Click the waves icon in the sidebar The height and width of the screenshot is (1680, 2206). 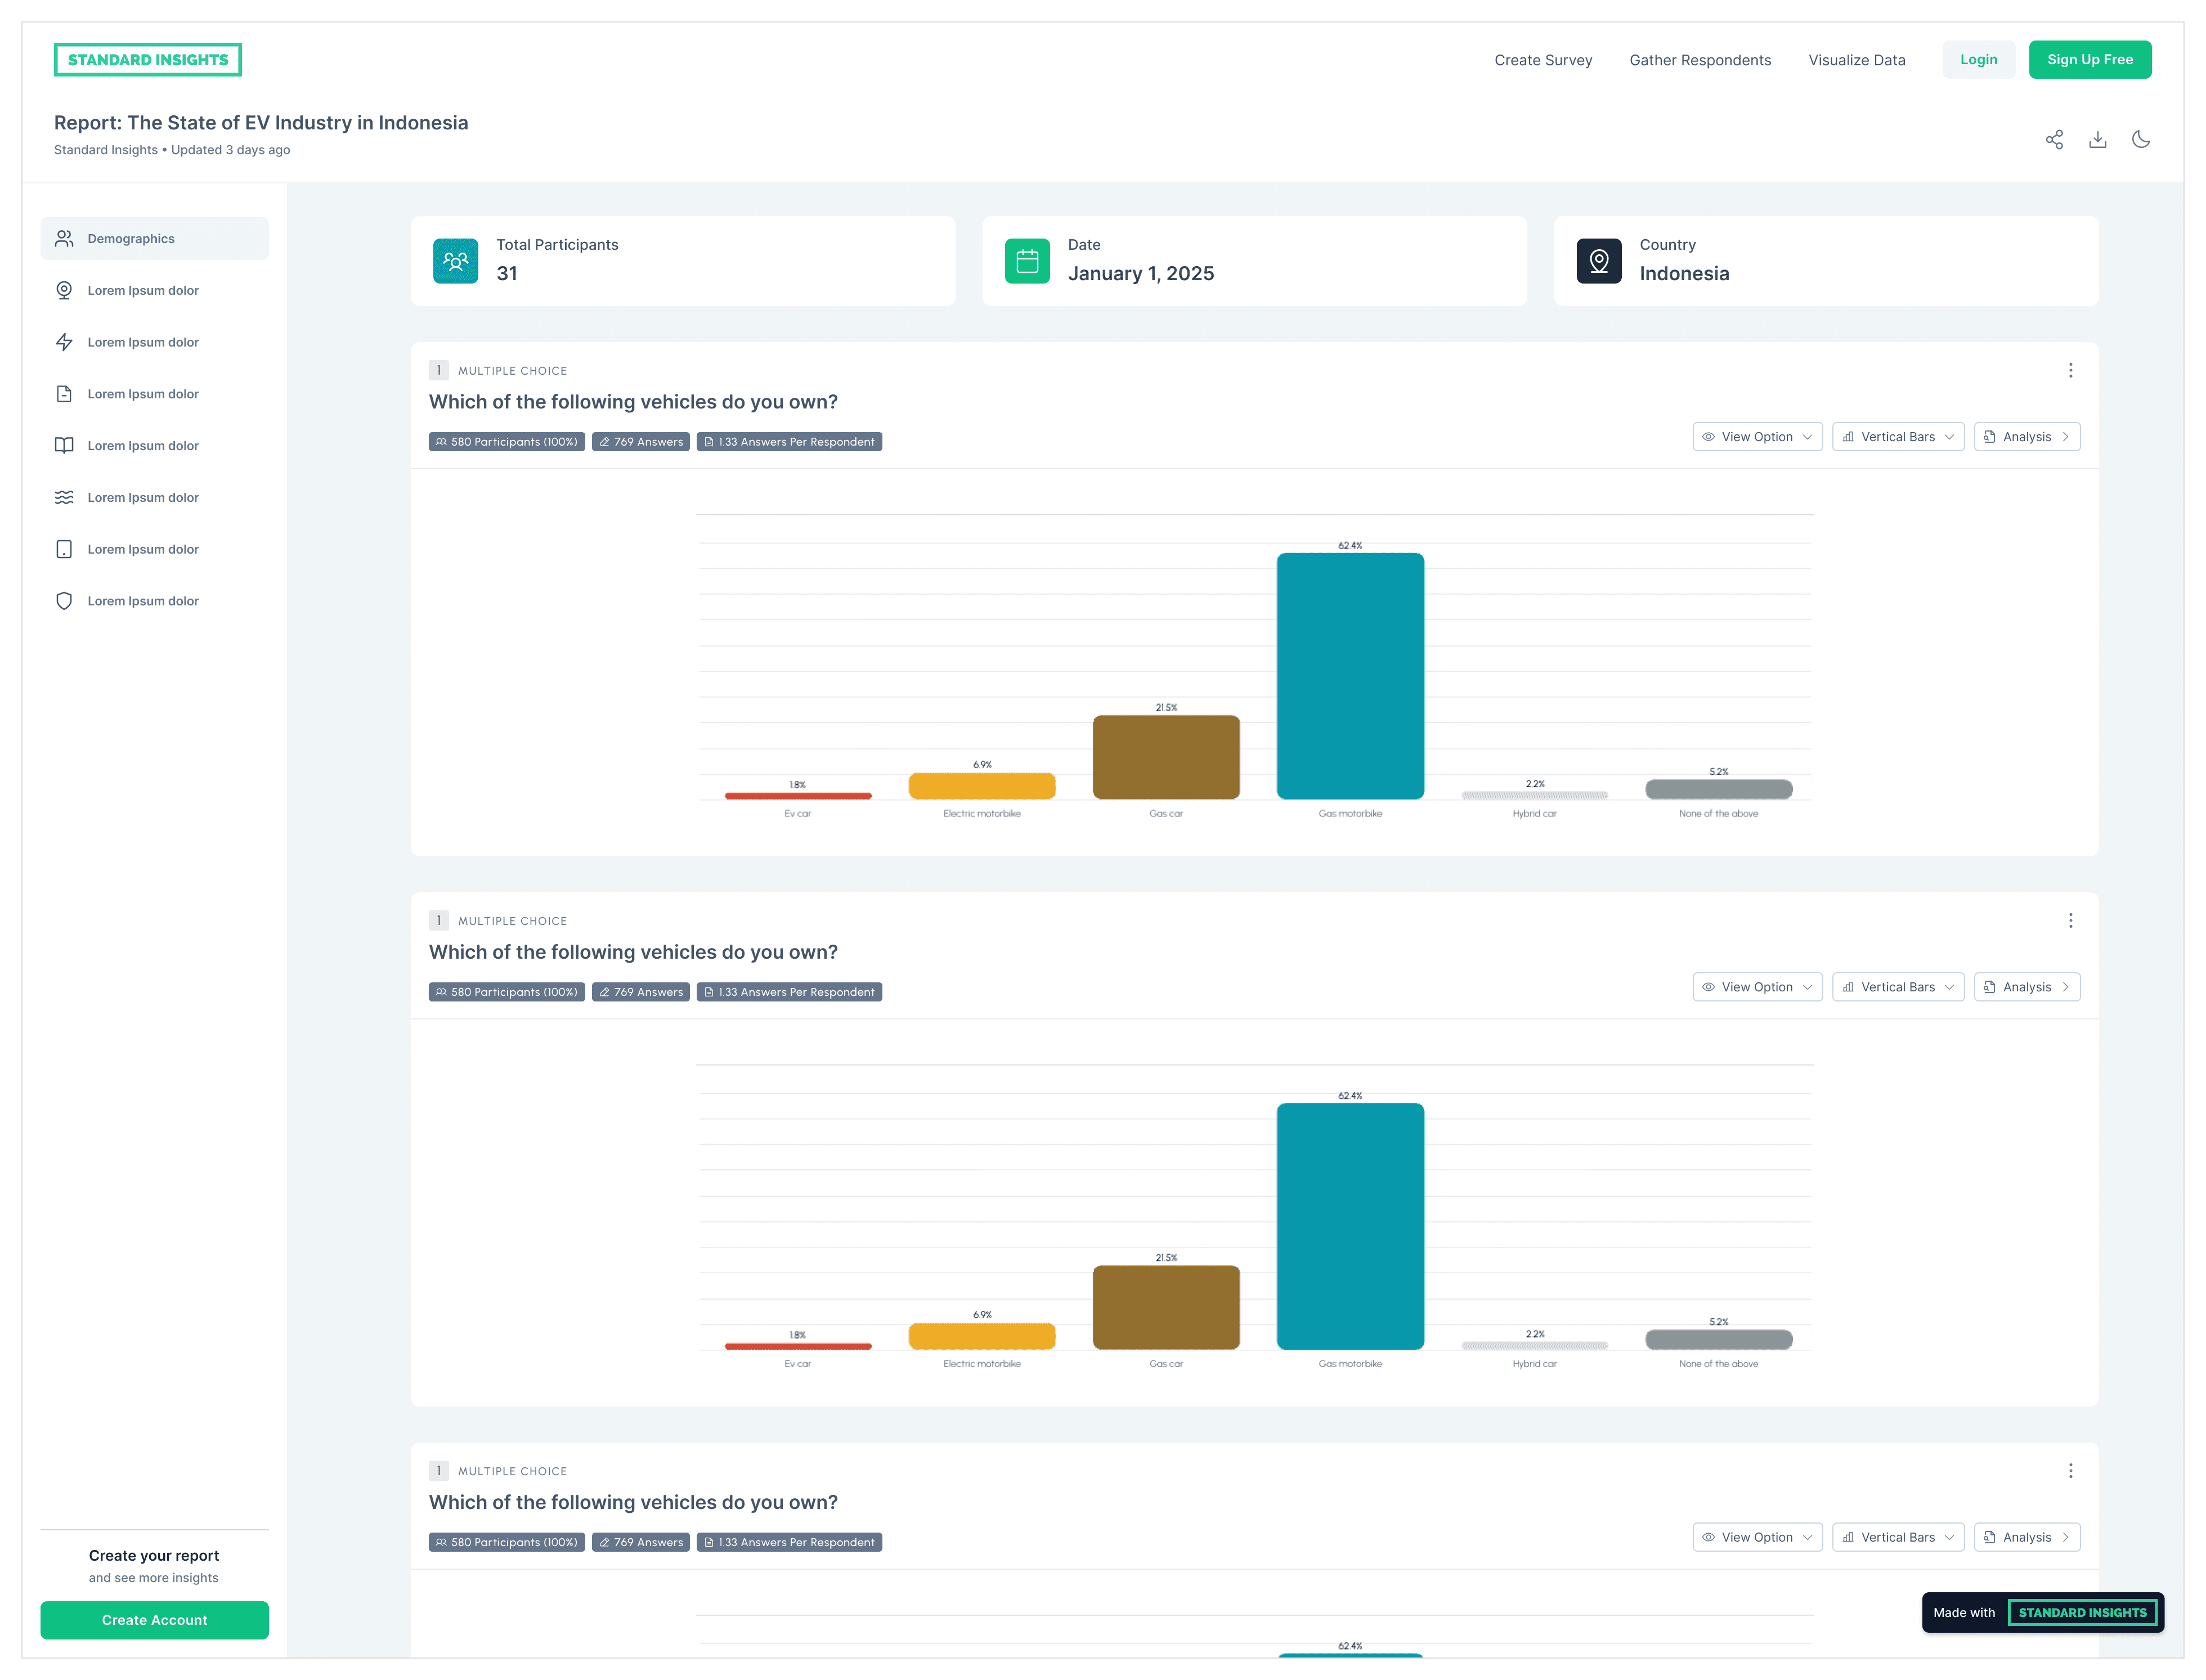point(64,498)
